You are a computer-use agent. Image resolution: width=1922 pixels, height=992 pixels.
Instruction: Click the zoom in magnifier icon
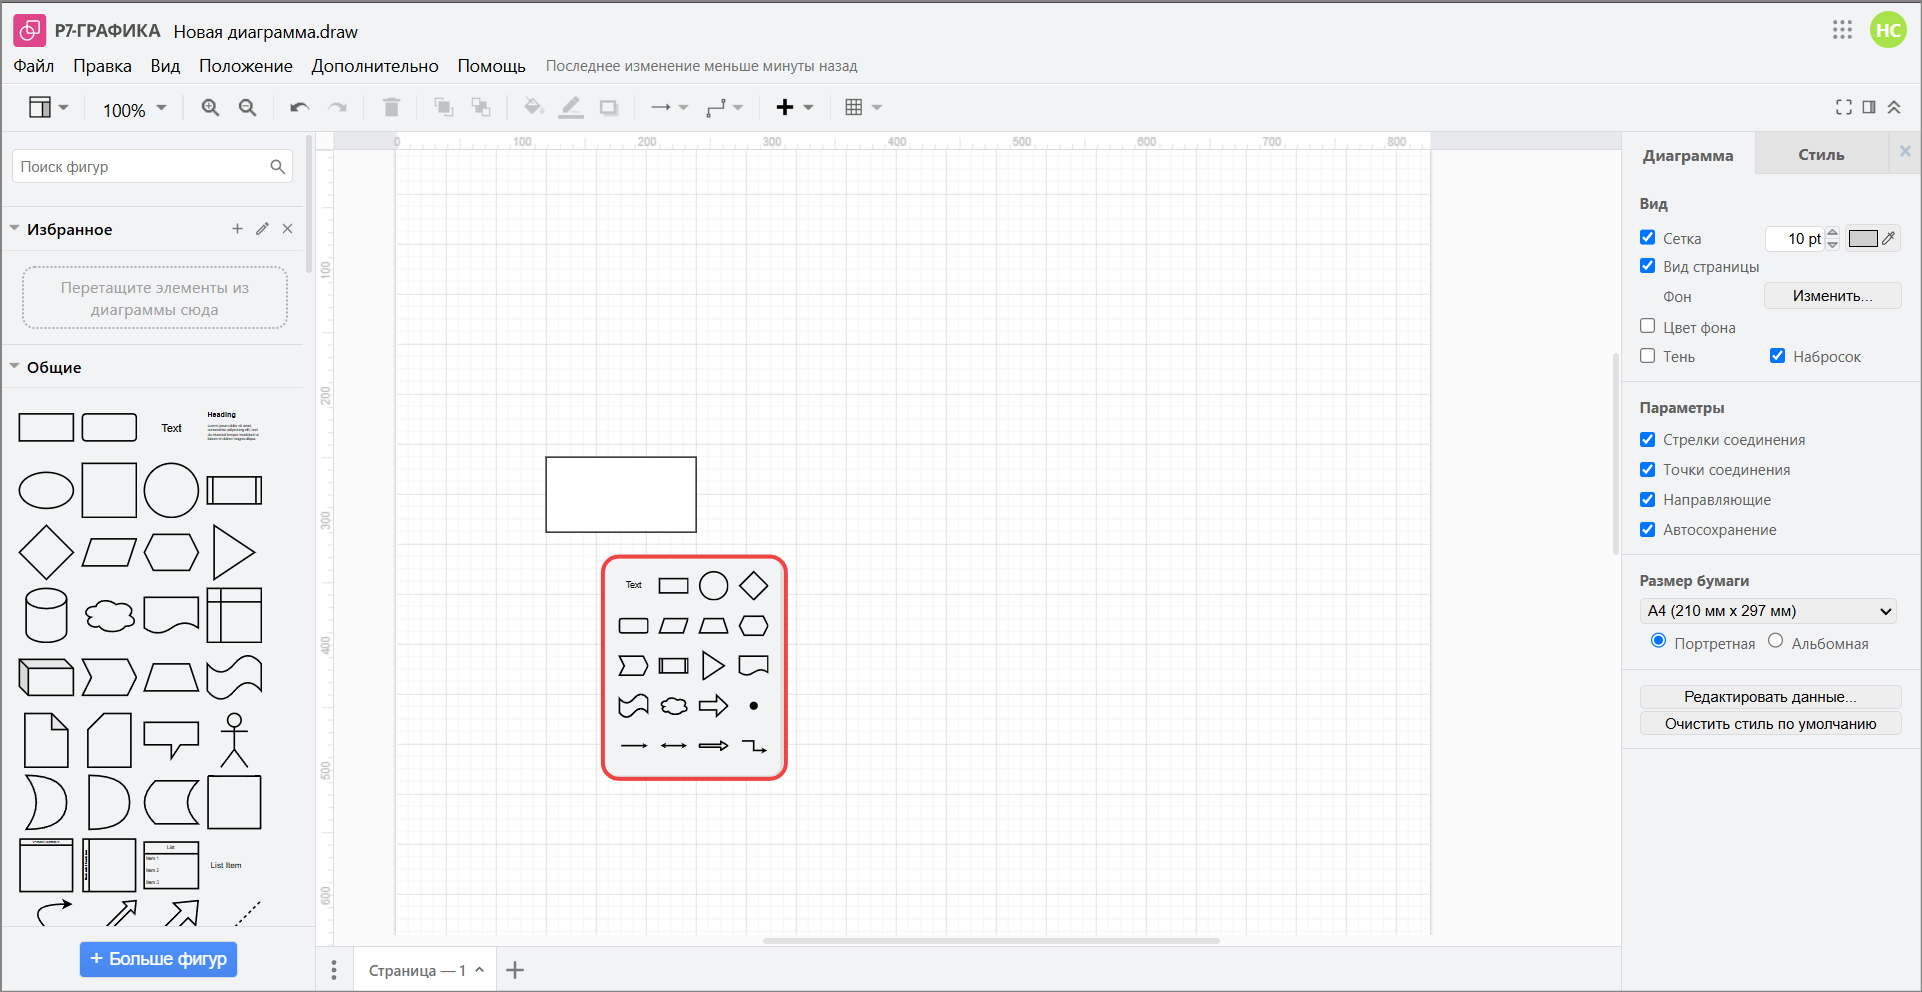tap(210, 108)
